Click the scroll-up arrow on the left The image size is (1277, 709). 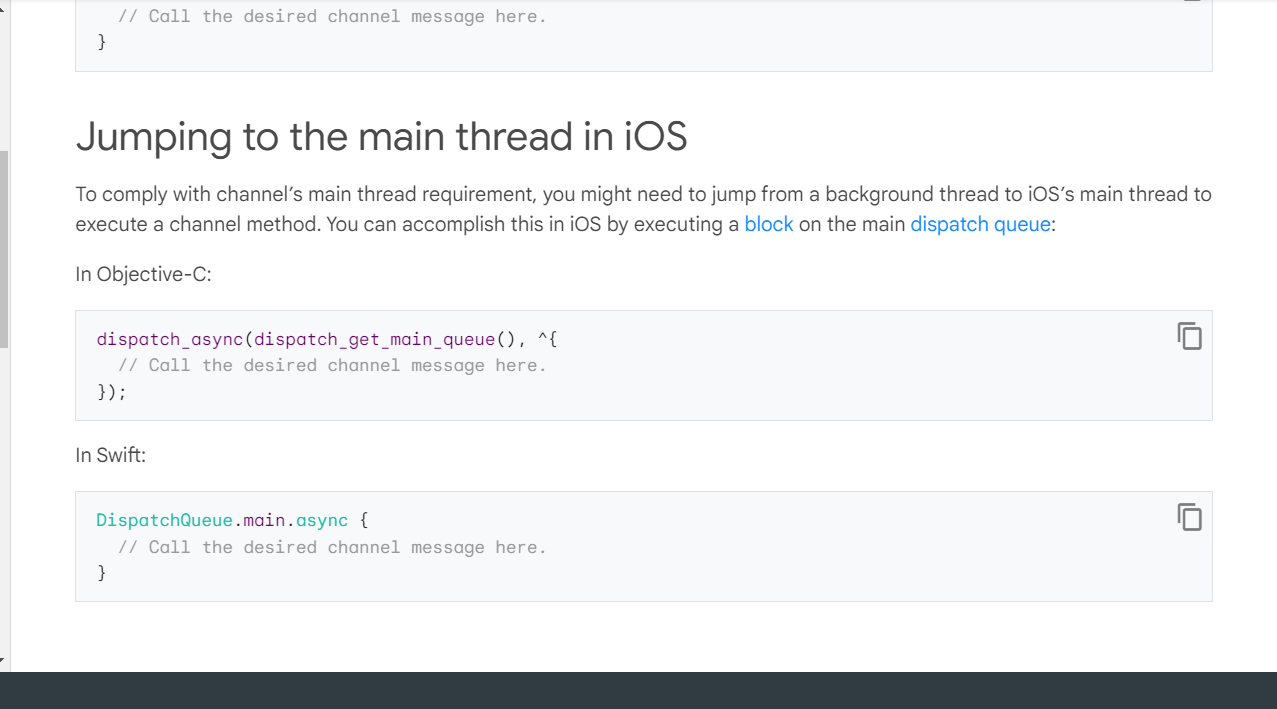(3, 7)
